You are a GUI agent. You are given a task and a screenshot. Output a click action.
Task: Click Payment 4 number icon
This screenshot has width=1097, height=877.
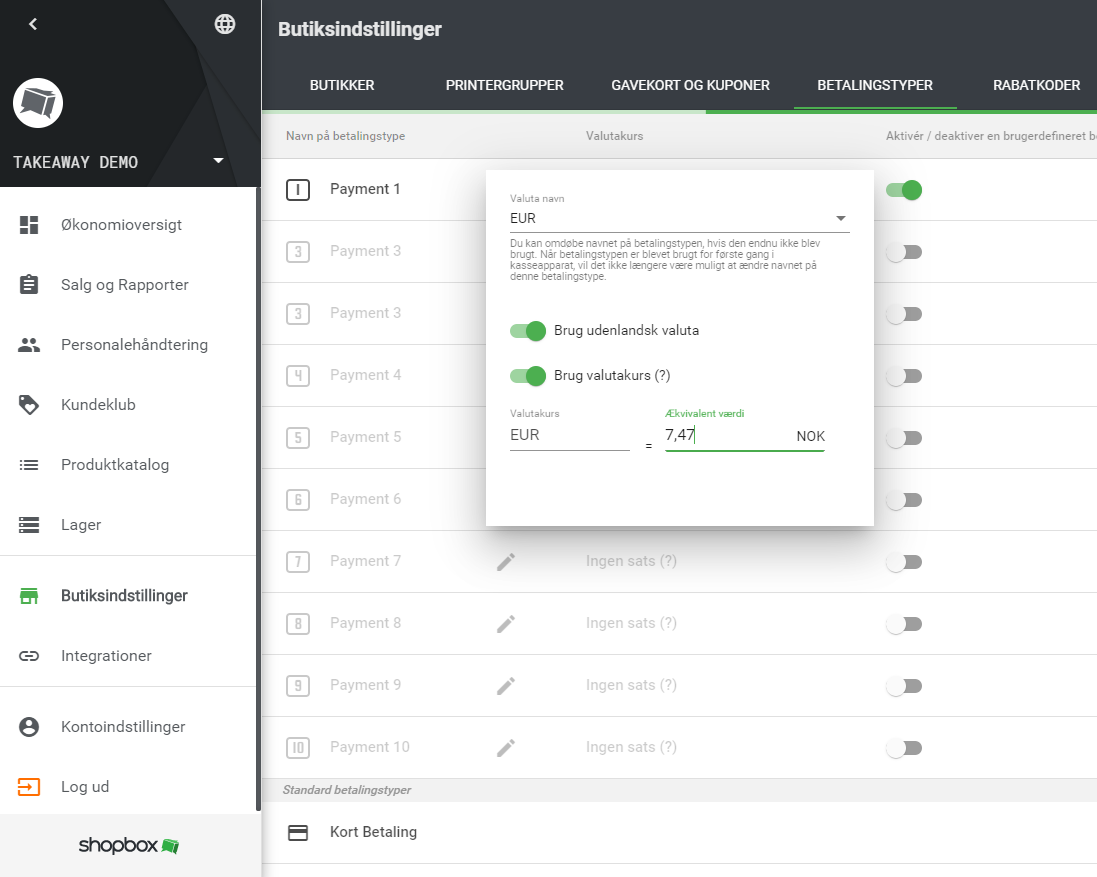pos(298,376)
